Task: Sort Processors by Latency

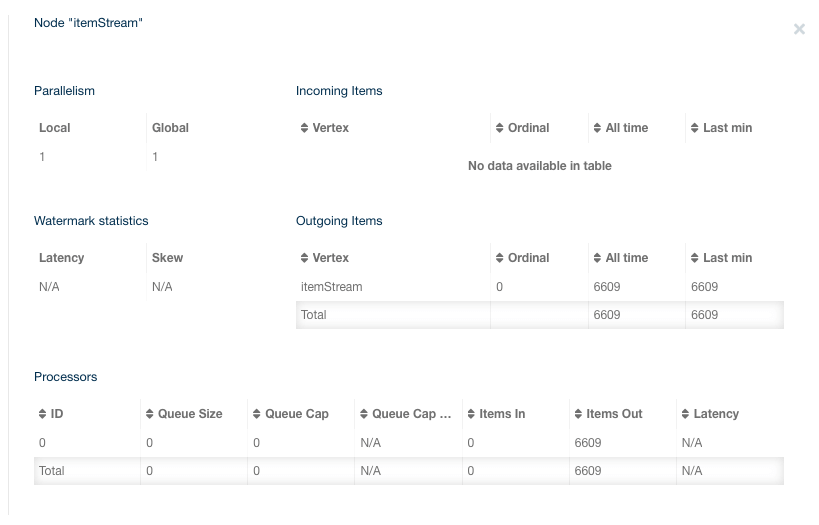Action: point(715,414)
